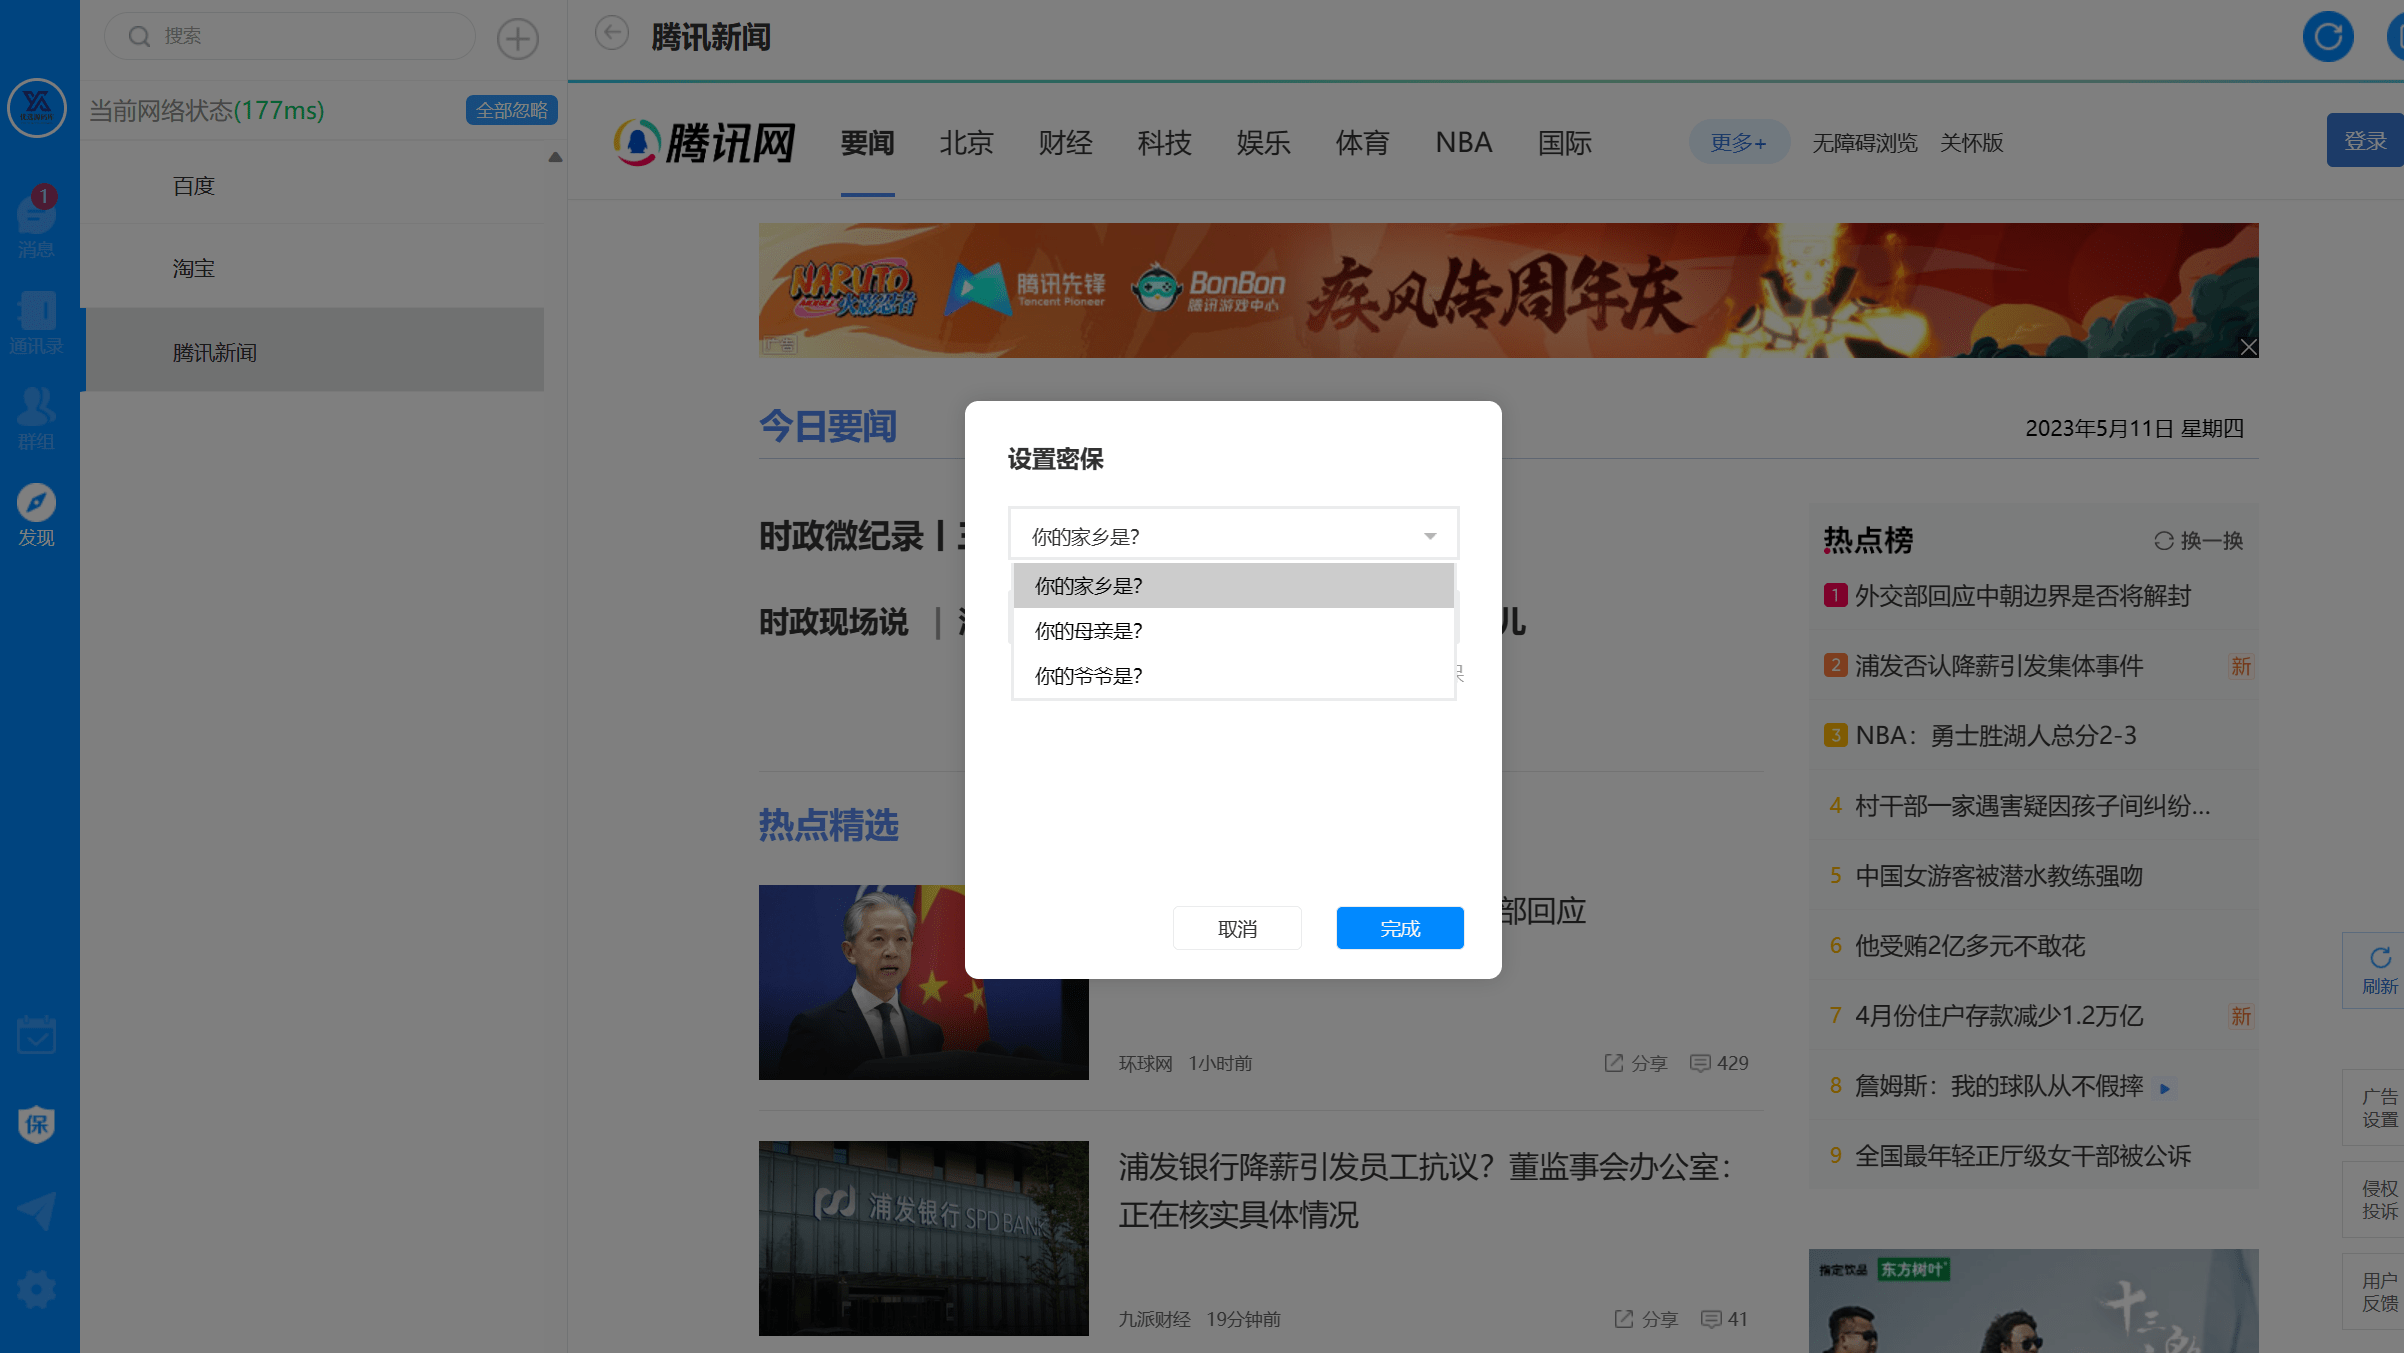This screenshot has width=2404, height=1353.
Task: Click the user avatar logo in sidebar
Action: 37,107
